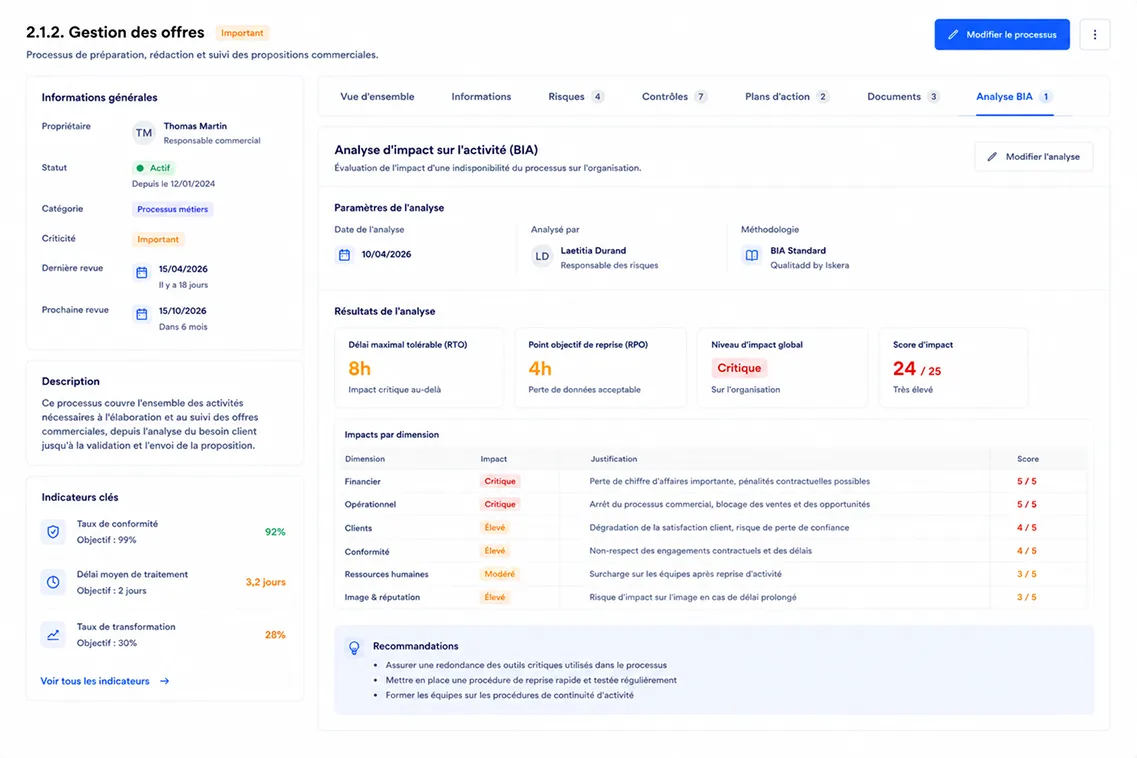Click the Élevé badge in Clients row
The image size is (1137, 758).
coord(495,527)
